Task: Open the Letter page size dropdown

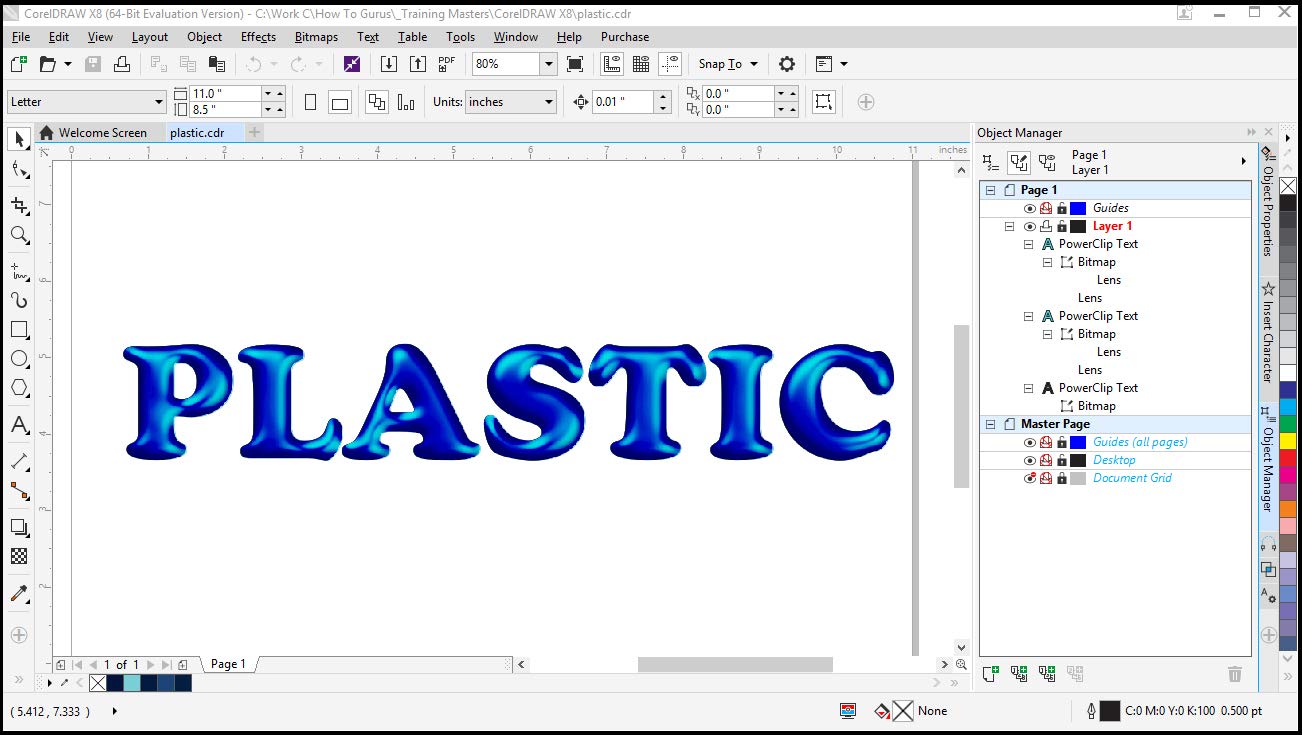Action: 158,102
